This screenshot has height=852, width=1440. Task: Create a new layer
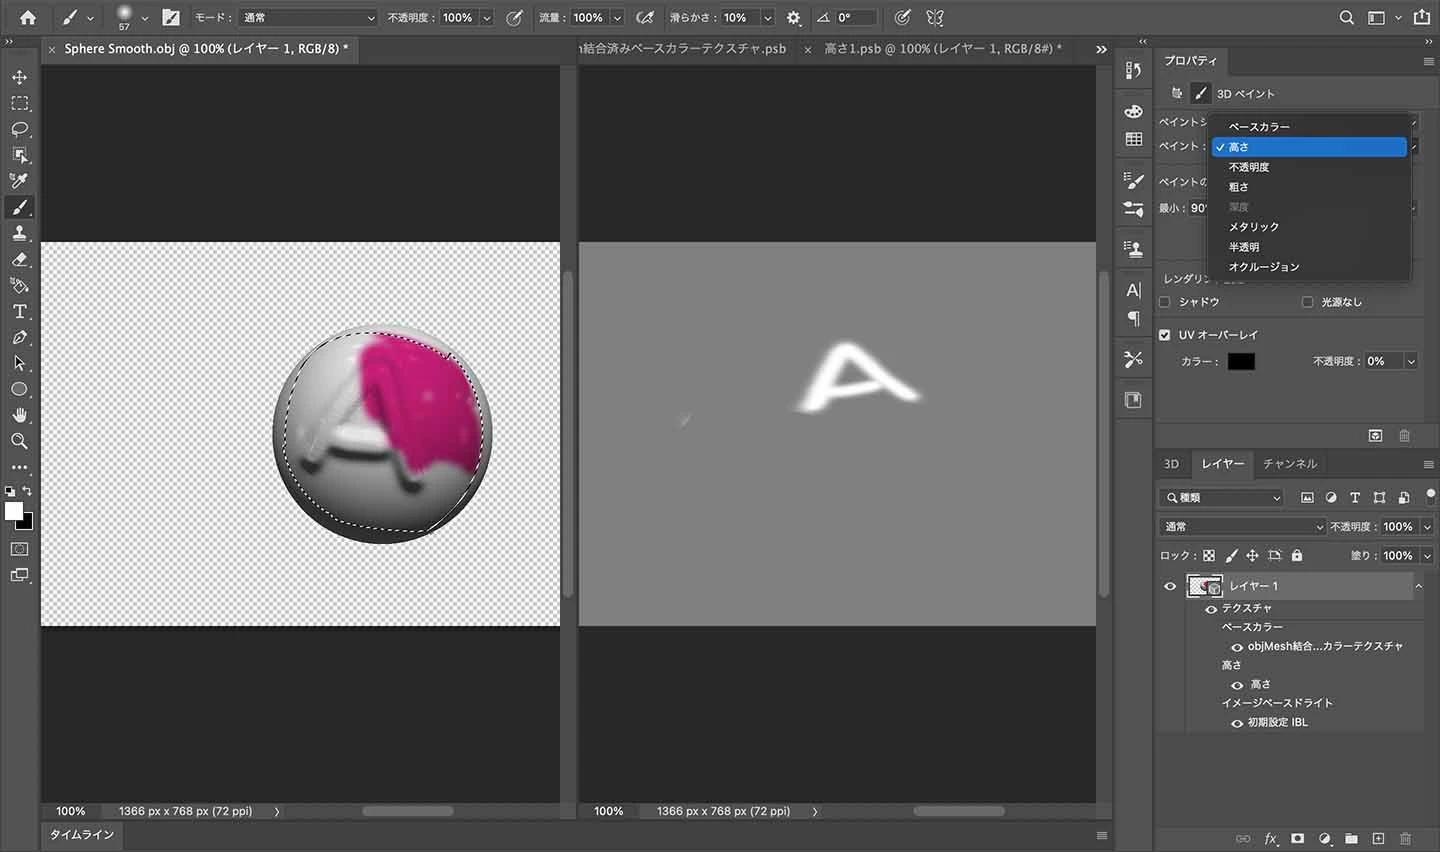[1378, 838]
